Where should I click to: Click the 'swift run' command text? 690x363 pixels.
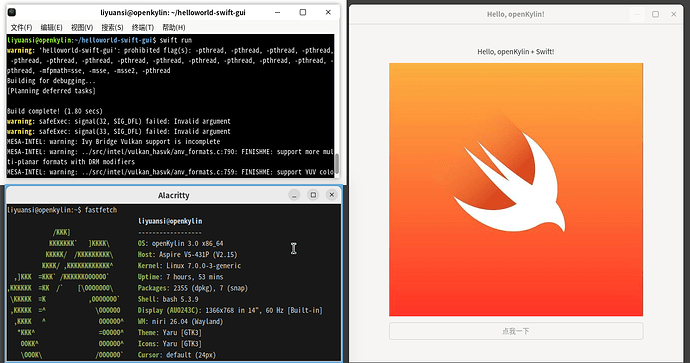(x=176, y=40)
